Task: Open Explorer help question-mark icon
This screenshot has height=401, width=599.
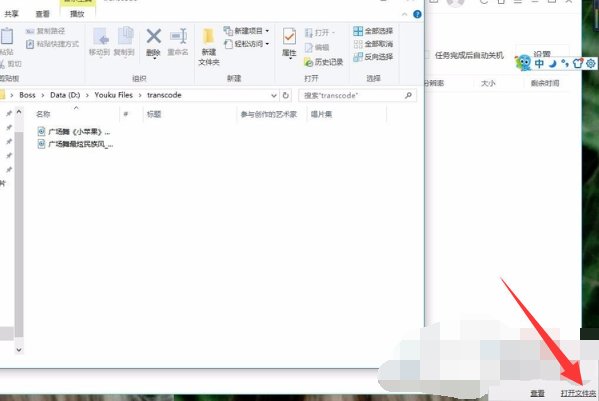Action: point(417,15)
